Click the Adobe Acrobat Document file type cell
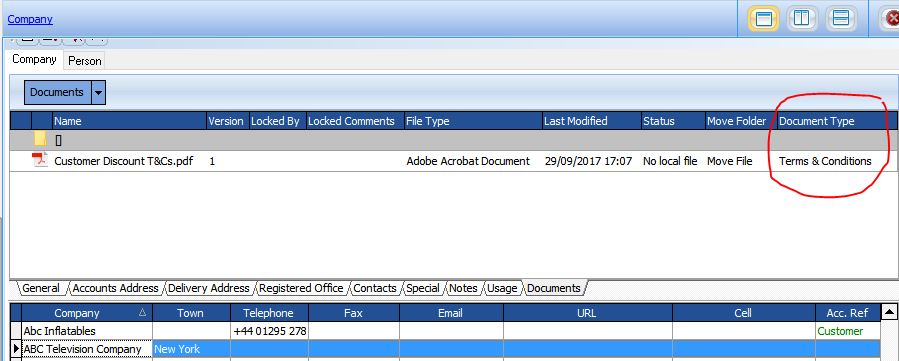 (468, 161)
